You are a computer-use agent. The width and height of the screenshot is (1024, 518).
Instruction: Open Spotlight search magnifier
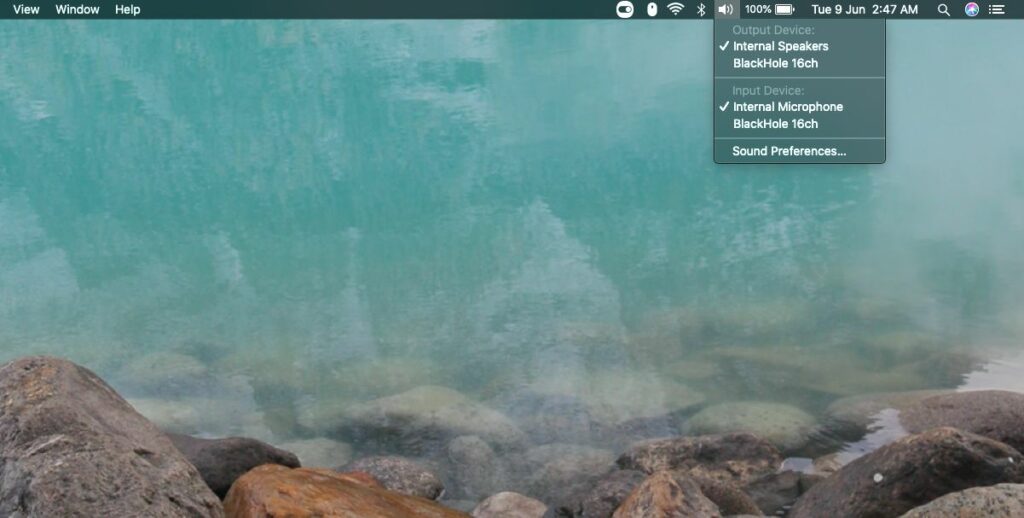944,9
